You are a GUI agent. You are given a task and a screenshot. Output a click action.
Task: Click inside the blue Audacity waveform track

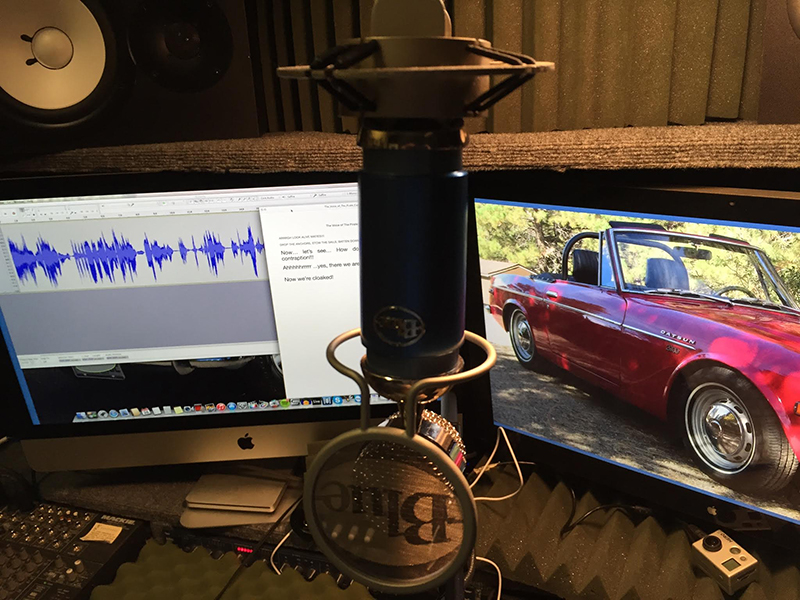coord(135,253)
